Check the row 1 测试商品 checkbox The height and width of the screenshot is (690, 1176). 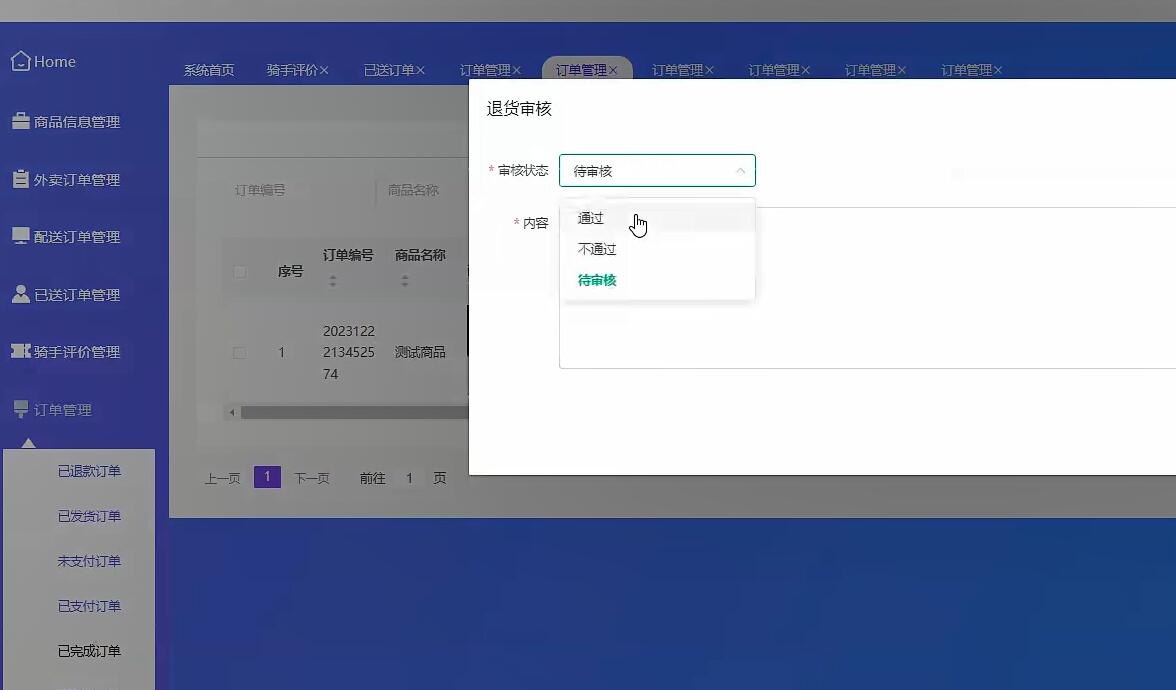(x=239, y=352)
